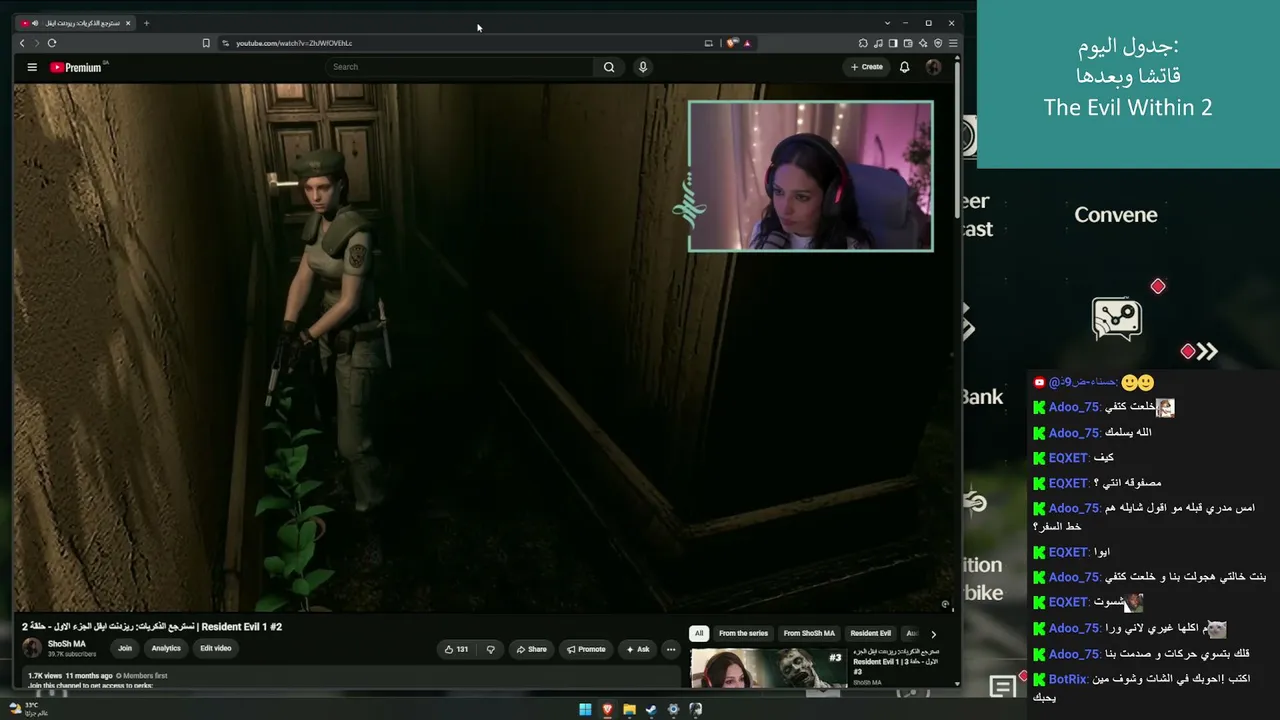The height and width of the screenshot is (720, 1280).
Task: Share the video
Action: (531, 649)
